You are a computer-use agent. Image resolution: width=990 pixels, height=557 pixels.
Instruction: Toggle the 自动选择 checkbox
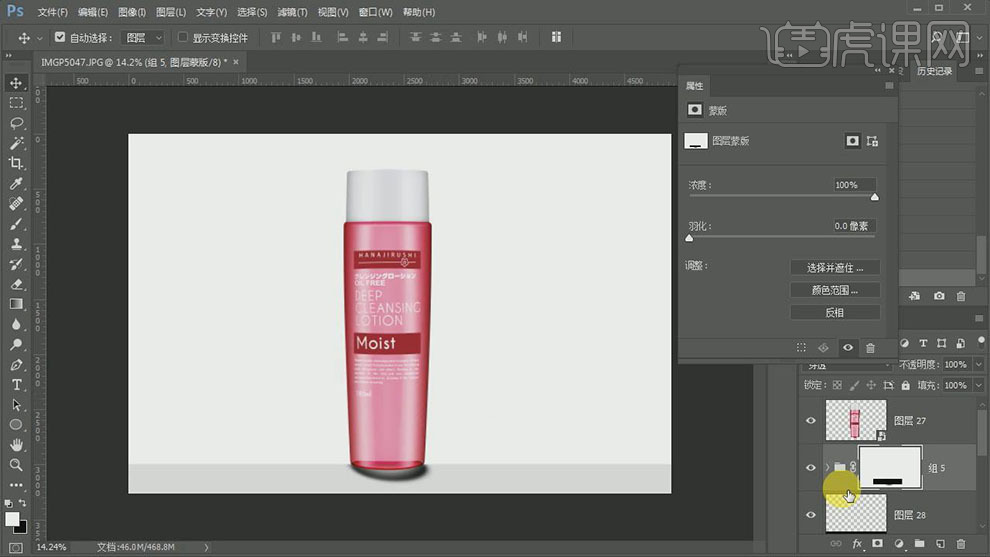pyautogui.click(x=60, y=37)
